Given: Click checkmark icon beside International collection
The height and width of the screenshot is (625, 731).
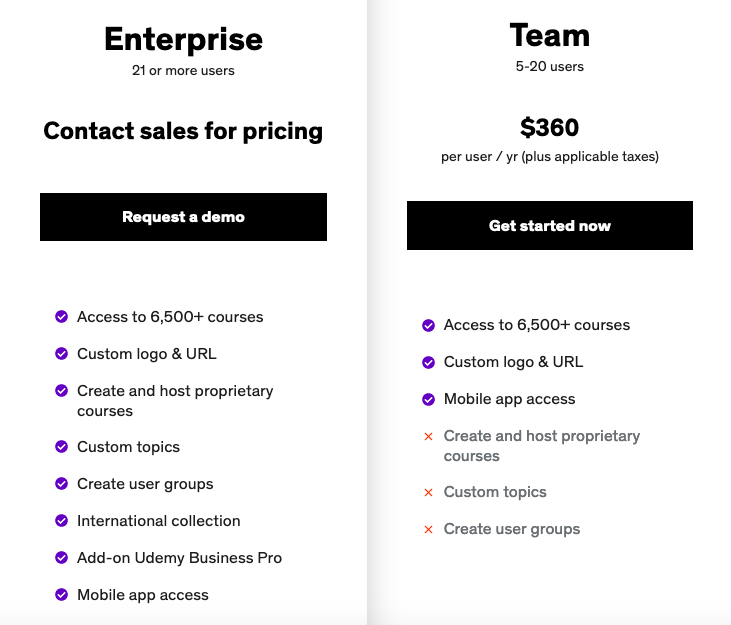Looking at the screenshot, I should [61, 521].
